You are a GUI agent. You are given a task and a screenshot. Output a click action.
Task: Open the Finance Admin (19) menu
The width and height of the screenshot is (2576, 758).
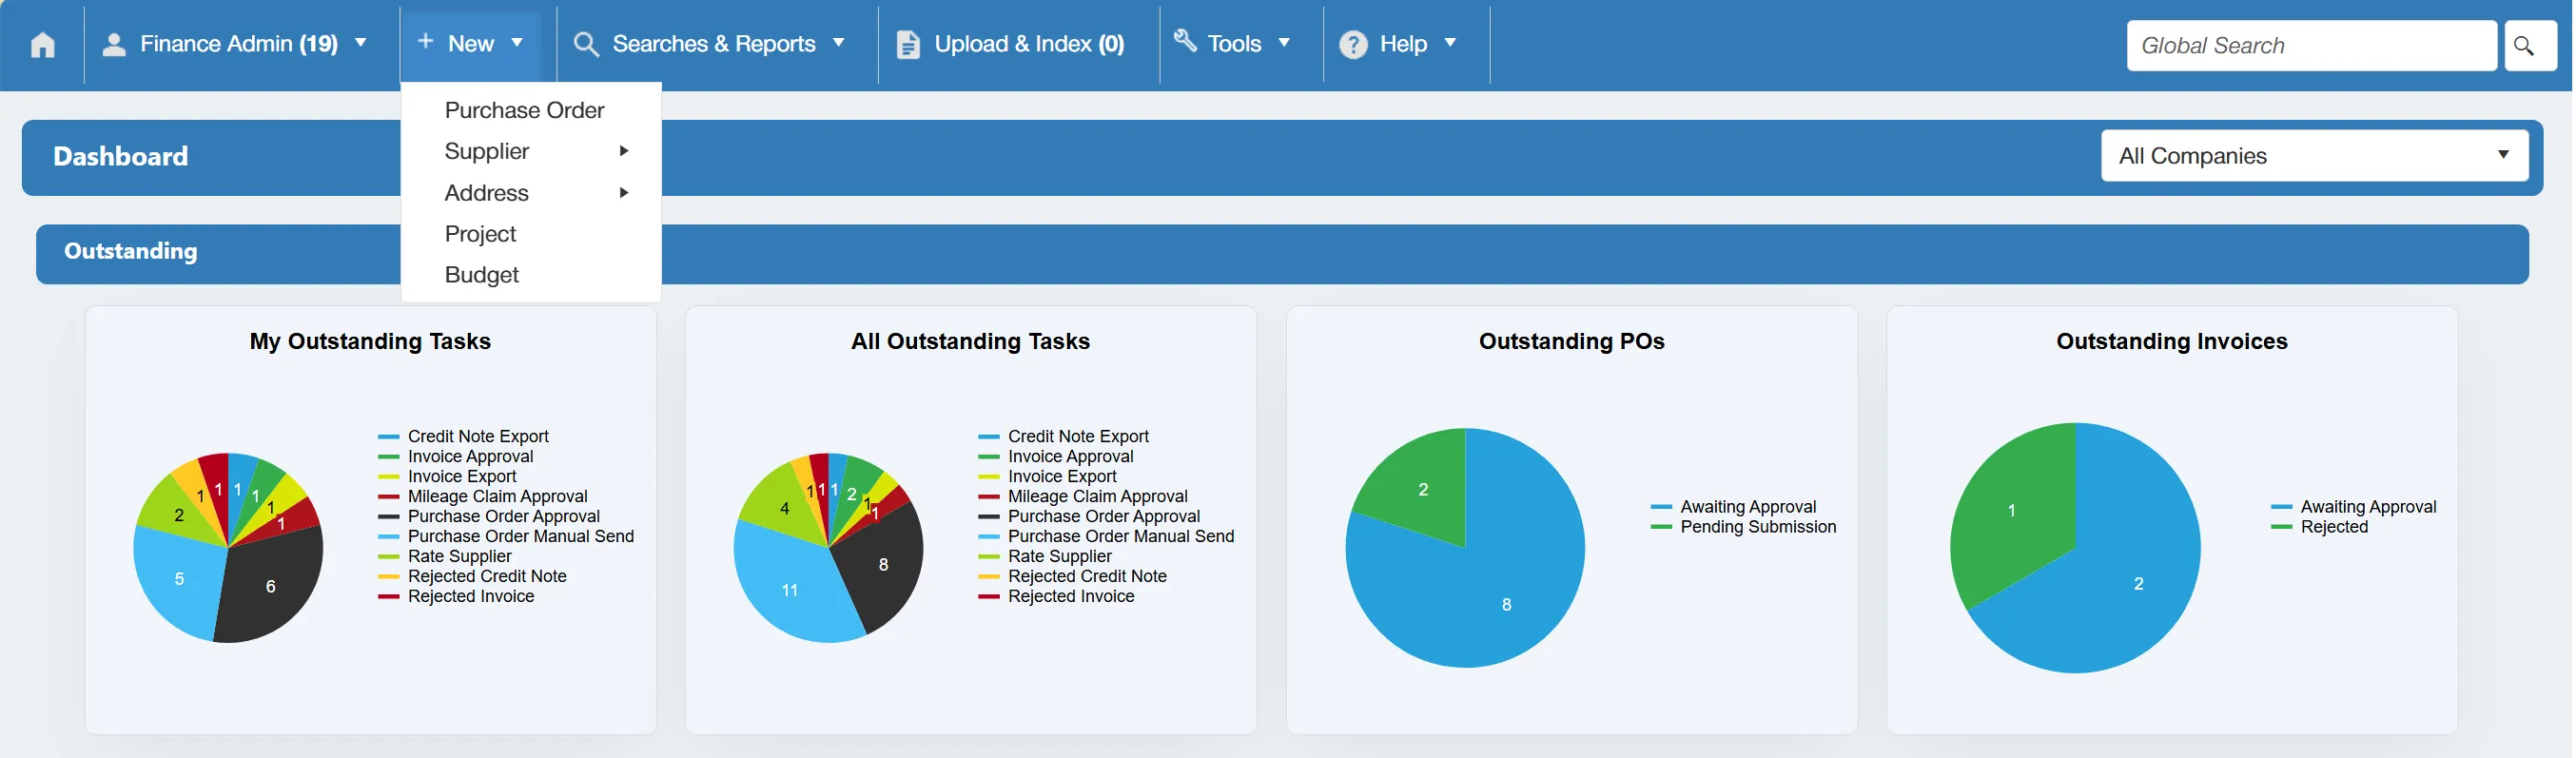[239, 44]
